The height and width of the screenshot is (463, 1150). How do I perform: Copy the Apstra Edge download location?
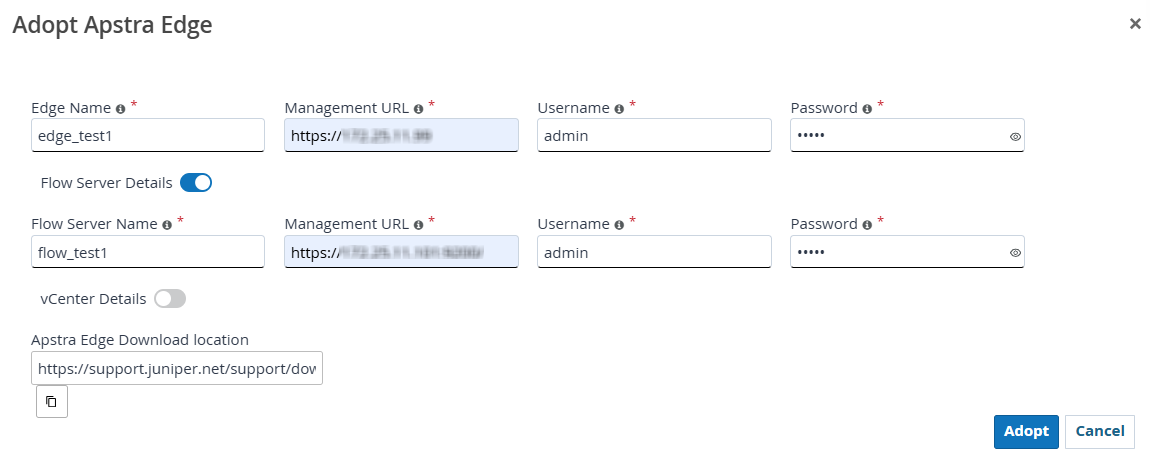tap(52, 402)
